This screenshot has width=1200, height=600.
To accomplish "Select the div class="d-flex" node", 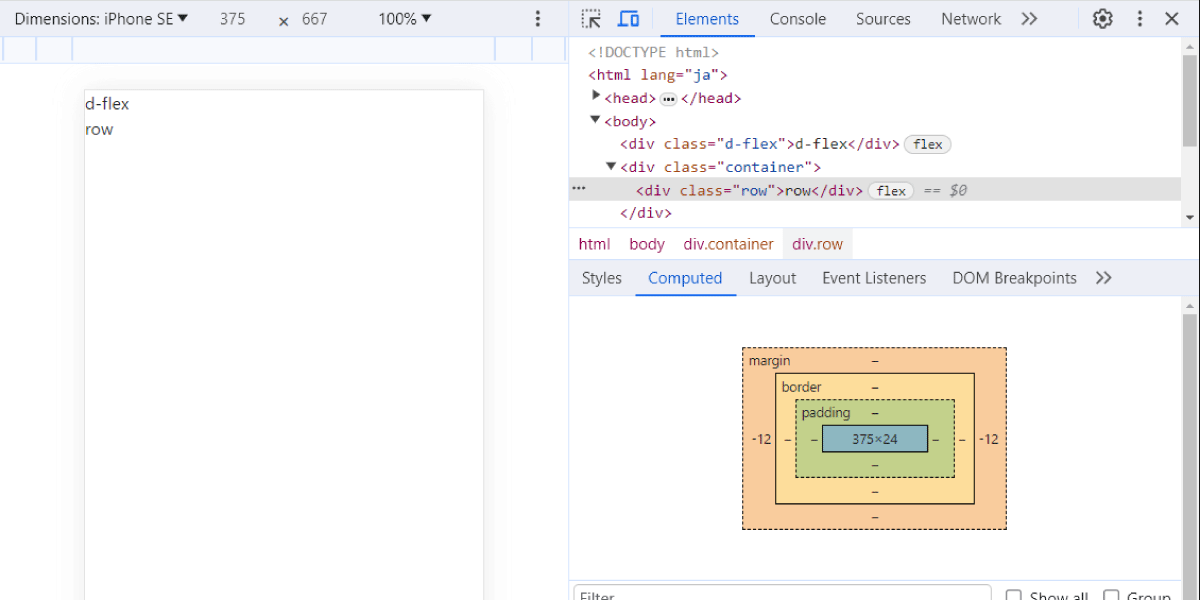I will click(759, 144).
